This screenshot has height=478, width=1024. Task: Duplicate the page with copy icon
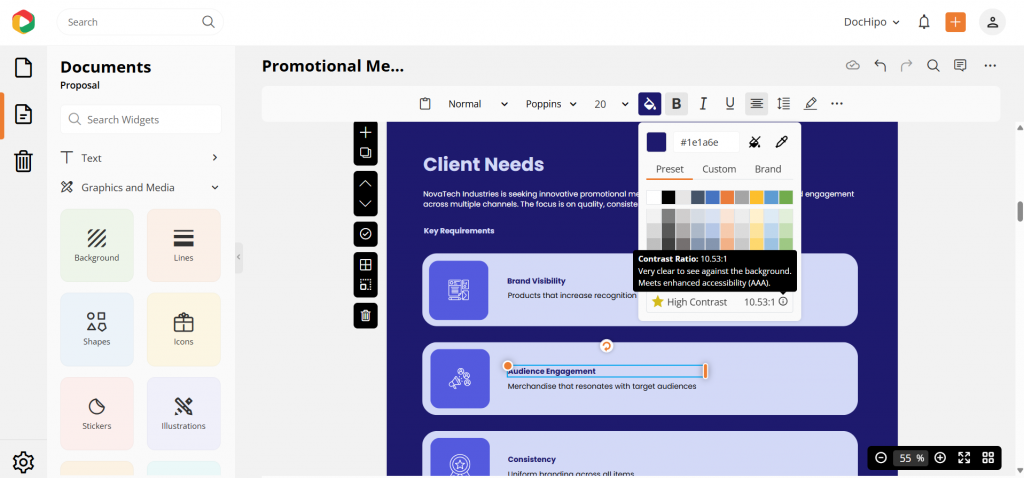[366, 153]
